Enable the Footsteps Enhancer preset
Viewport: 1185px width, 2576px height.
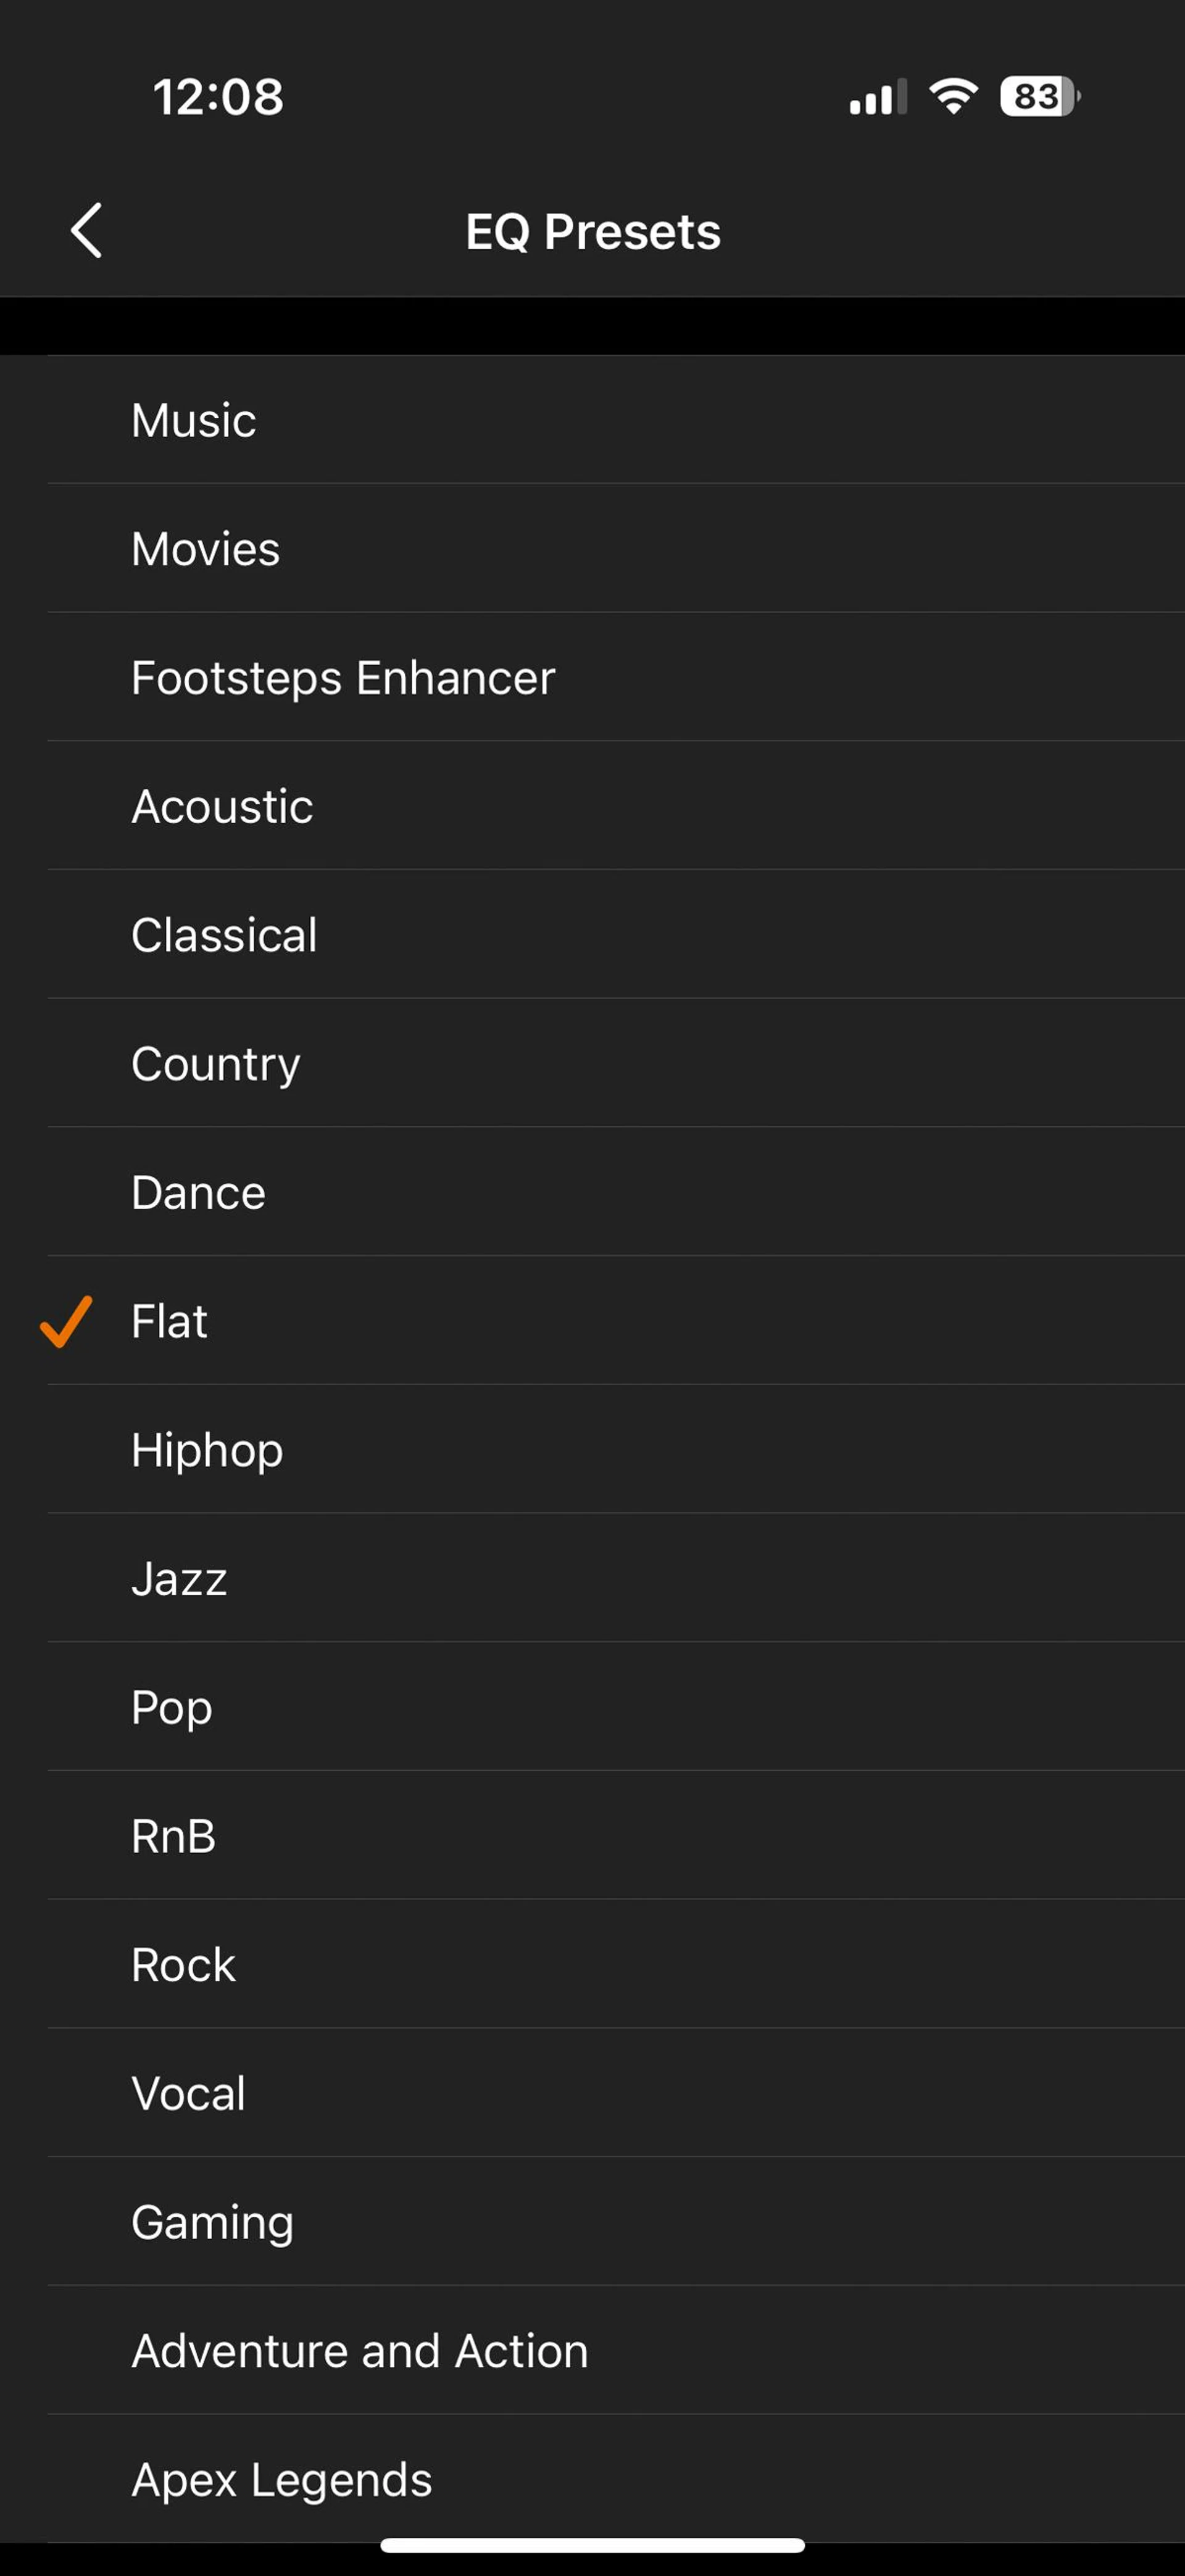tap(343, 678)
